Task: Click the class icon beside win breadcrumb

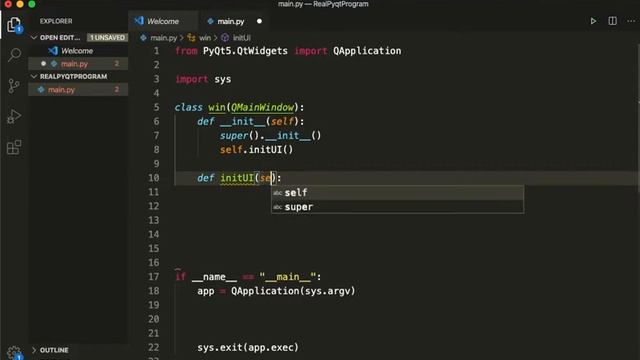Action: point(191,38)
